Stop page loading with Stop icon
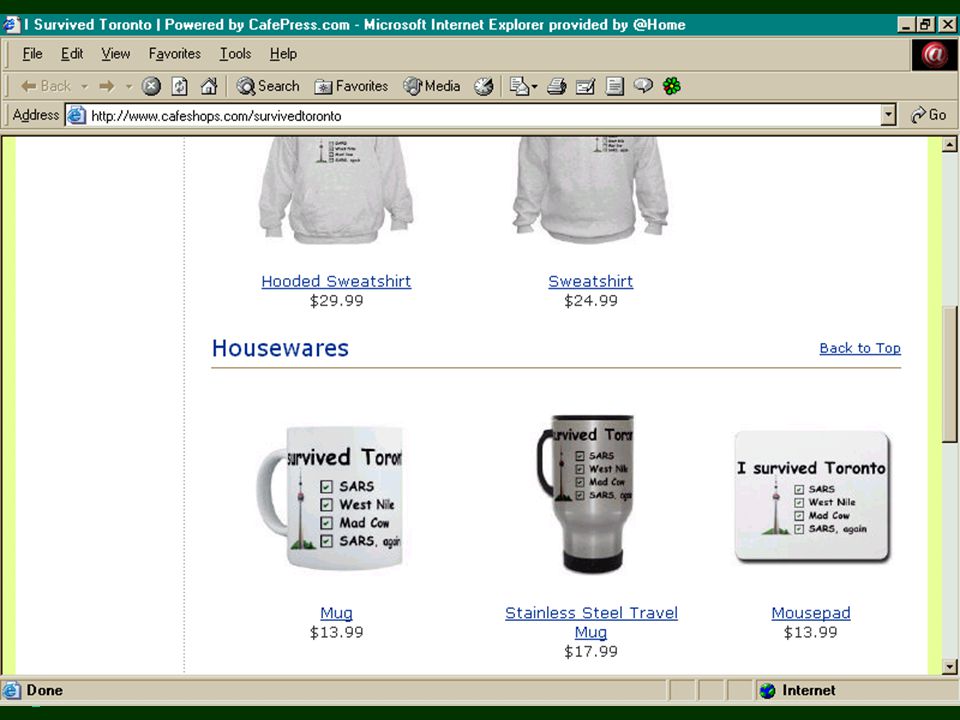Image resolution: width=960 pixels, height=720 pixels. (x=151, y=86)
